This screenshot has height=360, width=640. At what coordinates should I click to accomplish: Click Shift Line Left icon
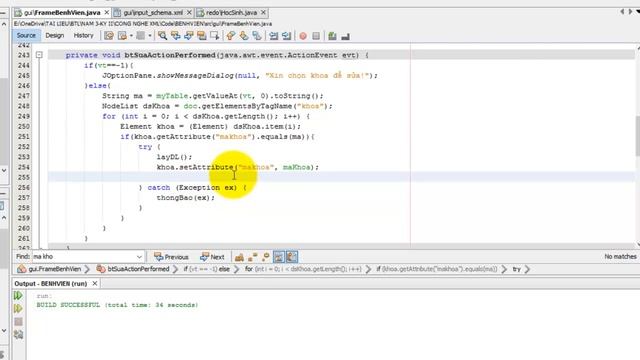[273, 36]
